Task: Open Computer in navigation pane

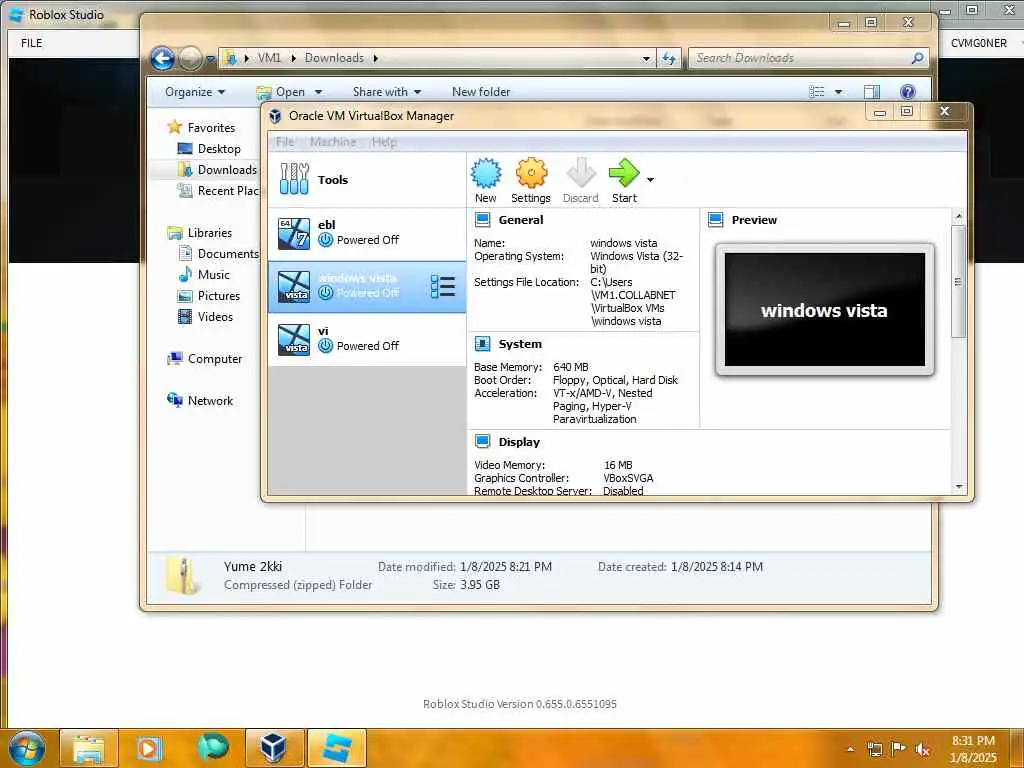Action: (205, 359)
